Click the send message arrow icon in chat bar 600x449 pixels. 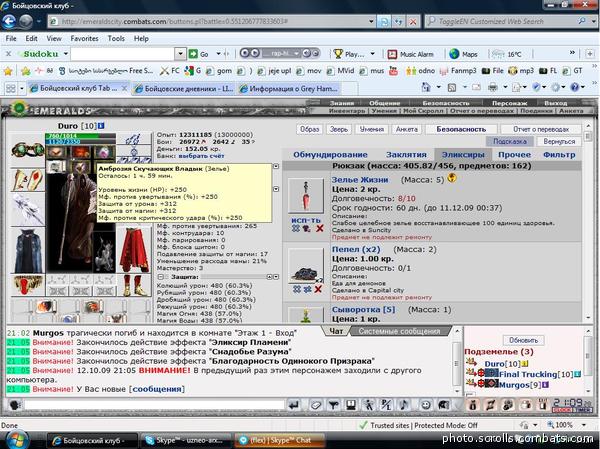[x=294, y=405]
